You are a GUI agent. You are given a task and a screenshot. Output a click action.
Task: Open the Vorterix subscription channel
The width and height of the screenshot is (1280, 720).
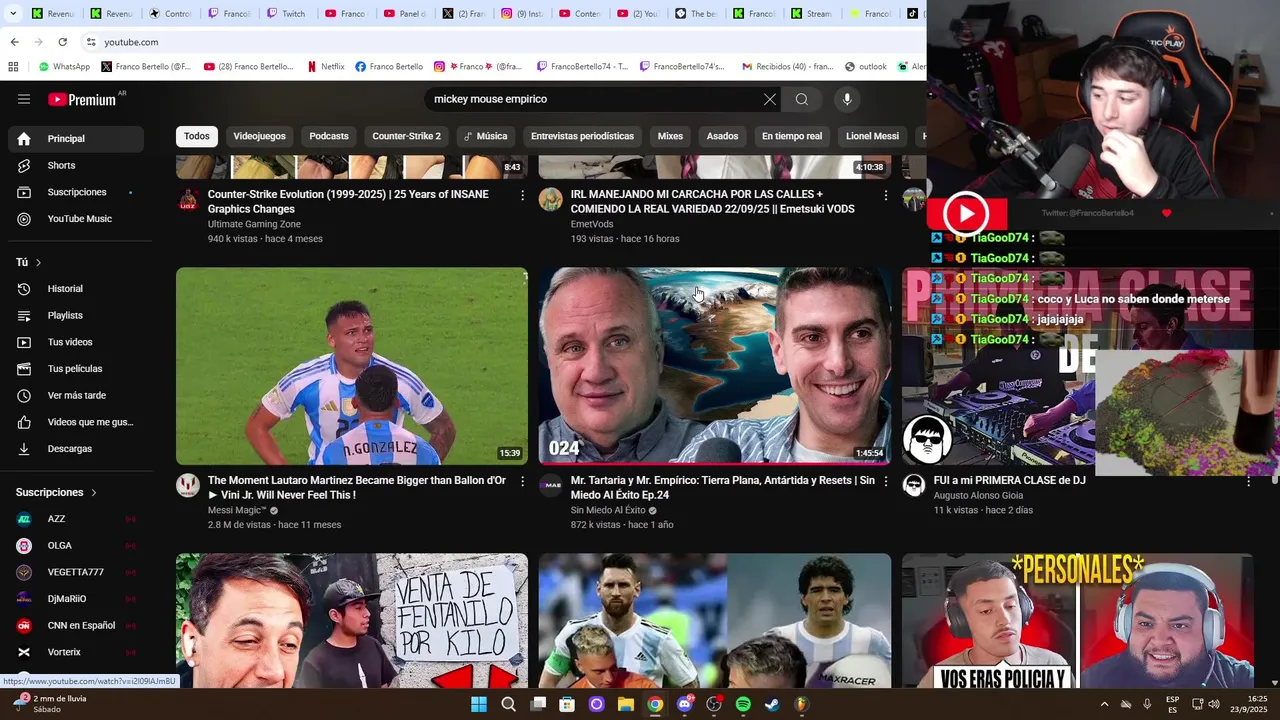(x=76, y=652)
